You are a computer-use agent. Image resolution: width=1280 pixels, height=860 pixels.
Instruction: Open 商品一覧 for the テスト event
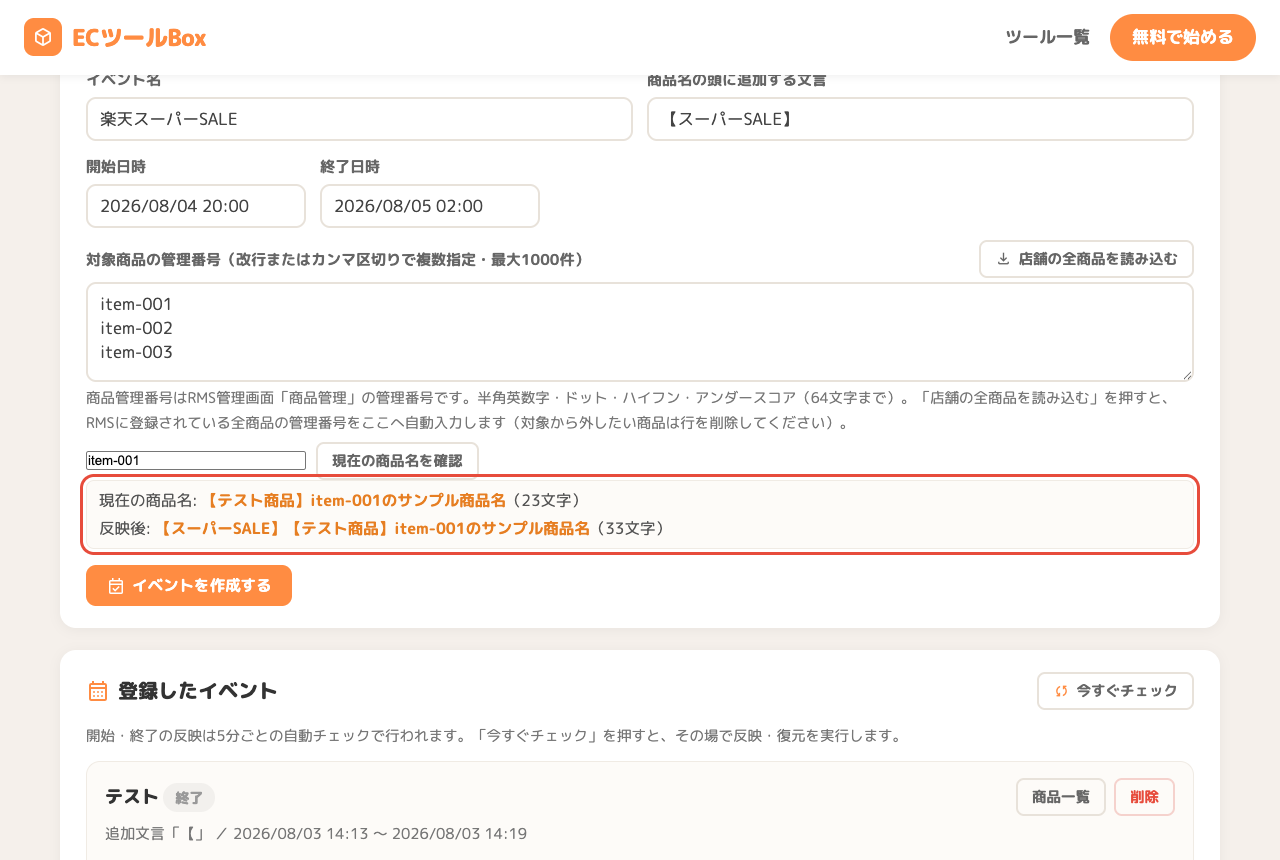[1061, 797]
